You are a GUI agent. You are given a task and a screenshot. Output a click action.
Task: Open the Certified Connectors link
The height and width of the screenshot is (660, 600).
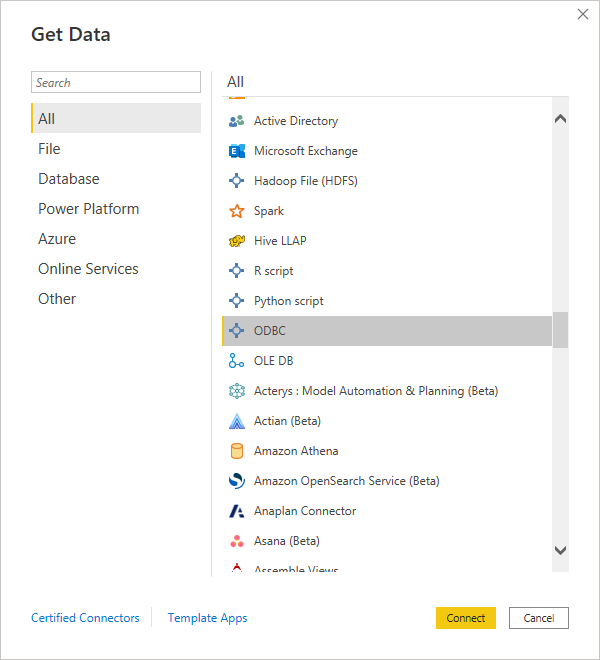[x=85, y=618]
